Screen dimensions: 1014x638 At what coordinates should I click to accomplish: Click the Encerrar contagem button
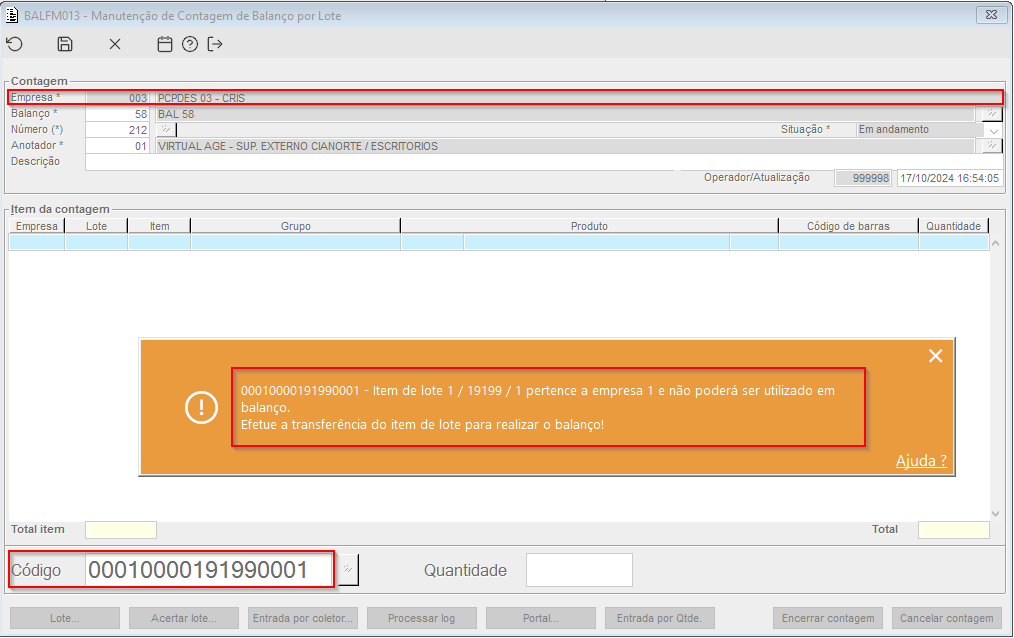coord(828,618)
